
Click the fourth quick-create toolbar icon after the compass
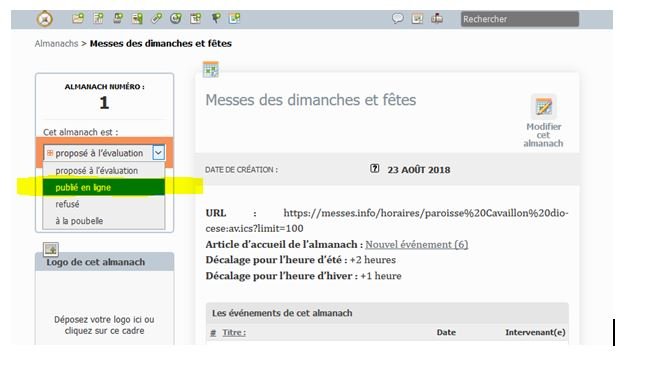pyautogui.click(x=137, y=18)
